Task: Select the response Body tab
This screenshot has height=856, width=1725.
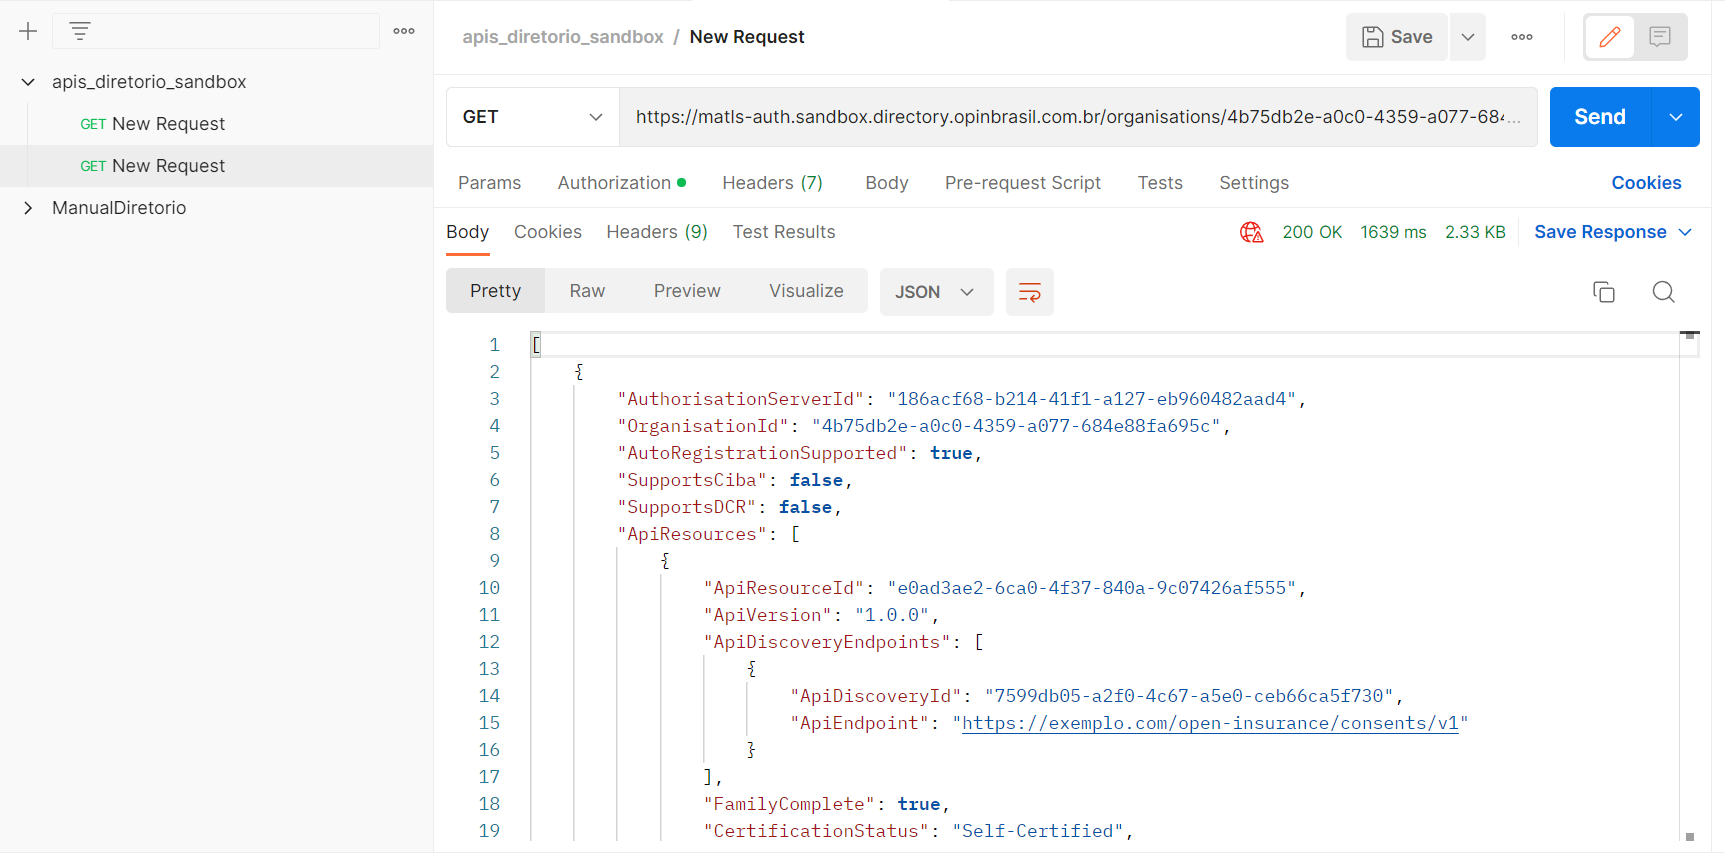Action: (467, 232)
